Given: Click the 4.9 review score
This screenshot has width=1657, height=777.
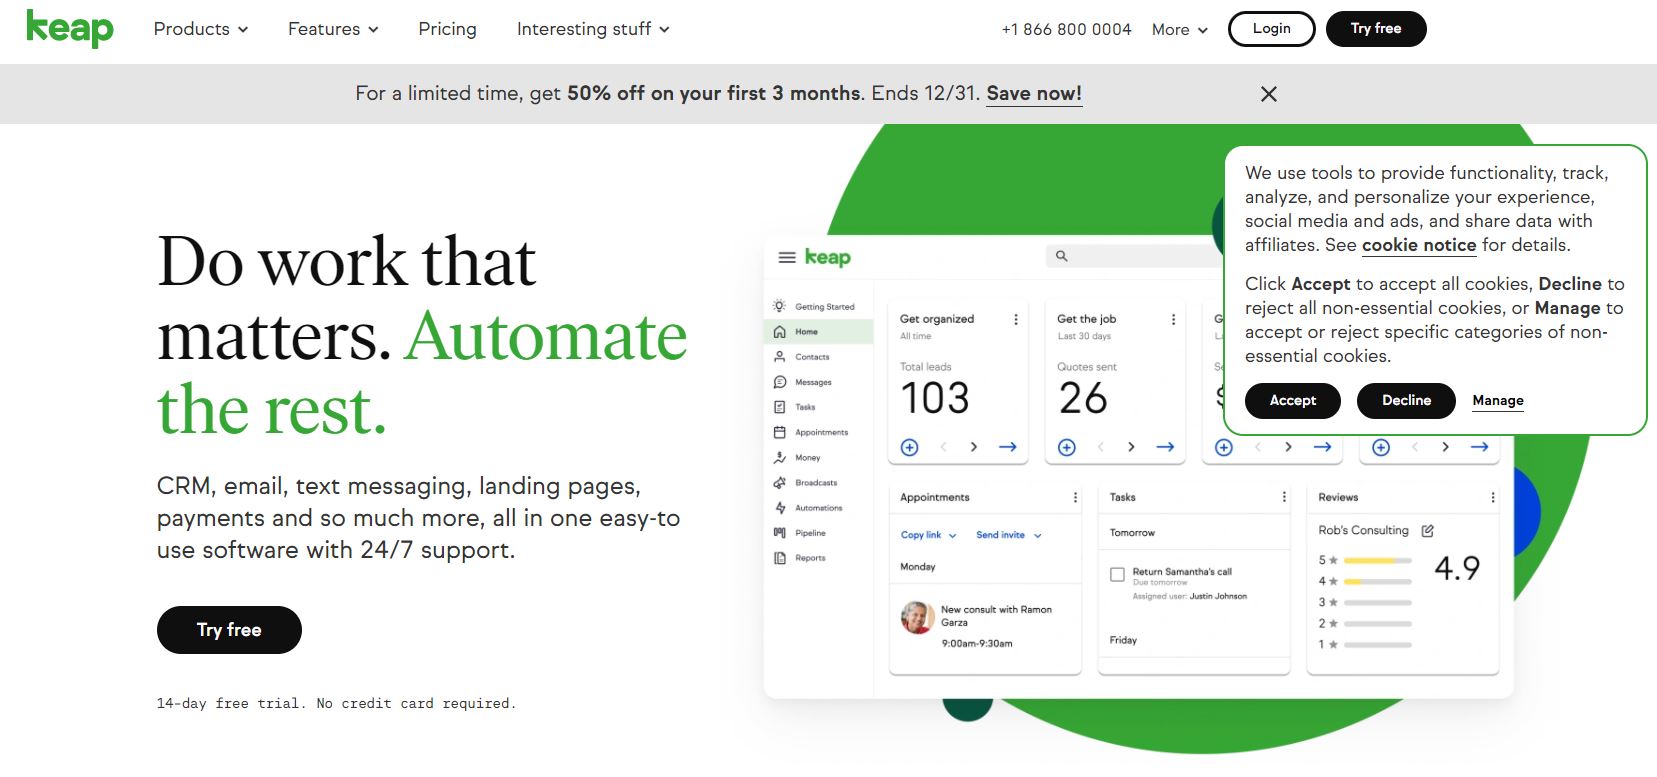Looking at the screenshot, I should coord(1457,568).
